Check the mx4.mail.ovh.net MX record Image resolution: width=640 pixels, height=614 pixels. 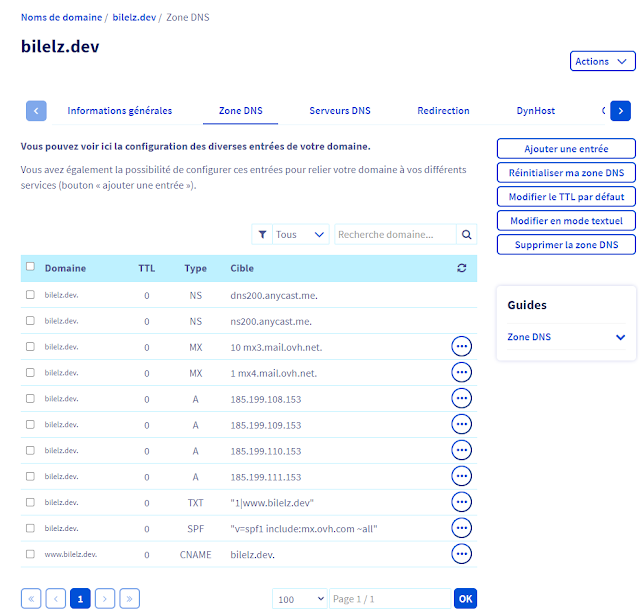tap(30, 372)
